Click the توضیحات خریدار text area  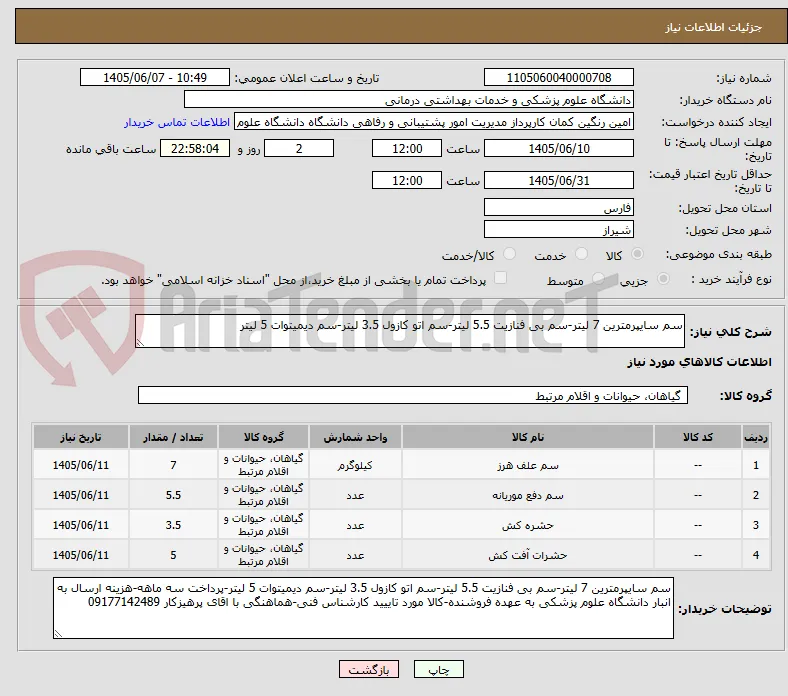tap(363, 608)
